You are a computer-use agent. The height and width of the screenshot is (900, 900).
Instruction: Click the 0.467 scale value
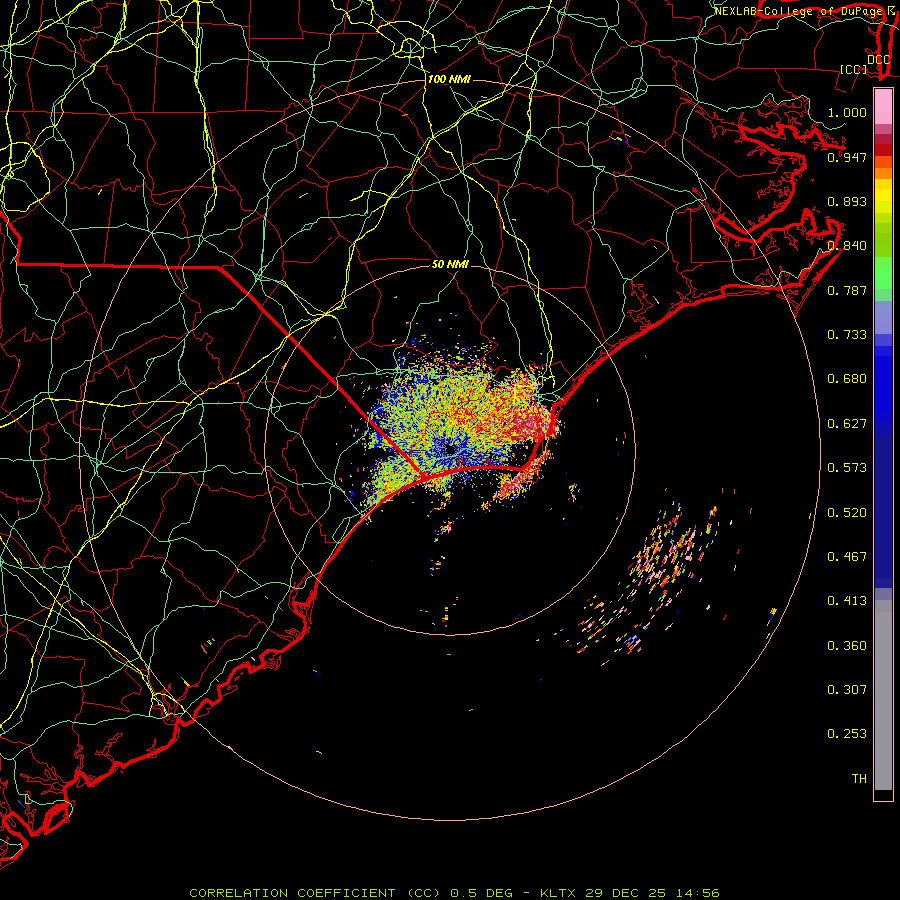[x=847, y=557]
